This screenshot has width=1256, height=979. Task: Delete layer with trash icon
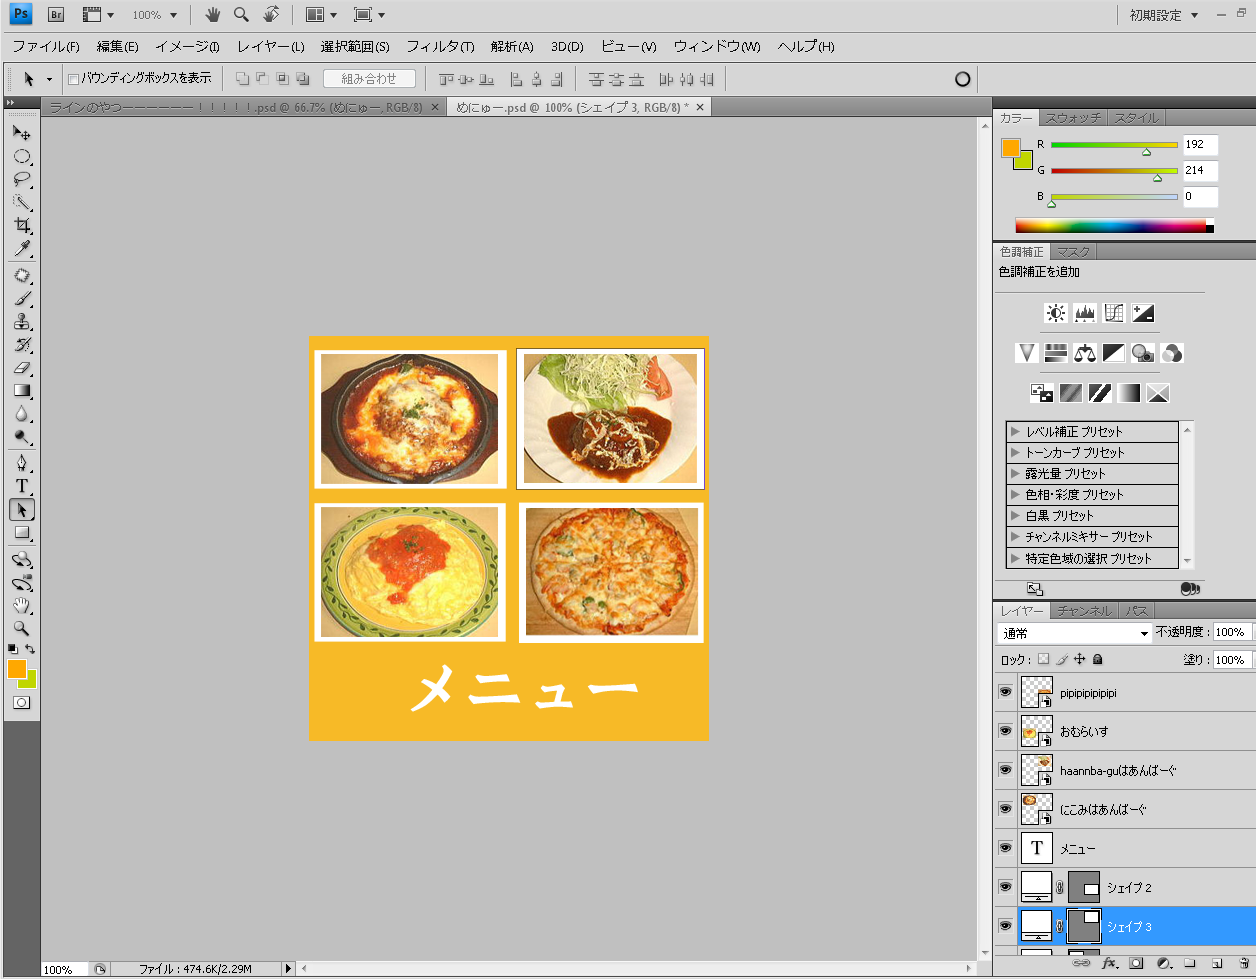(x=1243, y=964)
